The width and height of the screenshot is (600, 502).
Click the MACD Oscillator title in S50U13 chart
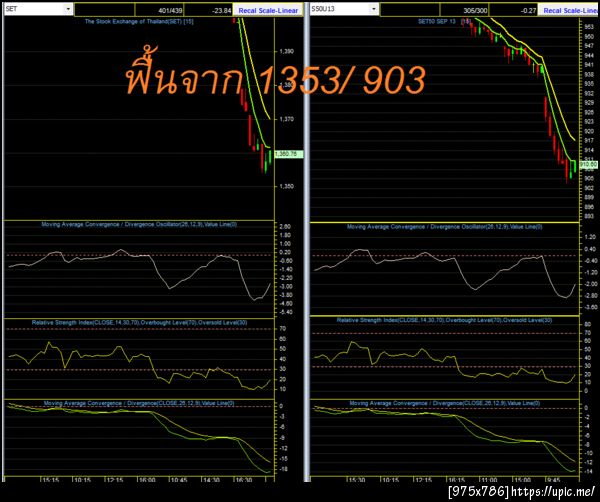pyautogui.click(x=444, y=227)
